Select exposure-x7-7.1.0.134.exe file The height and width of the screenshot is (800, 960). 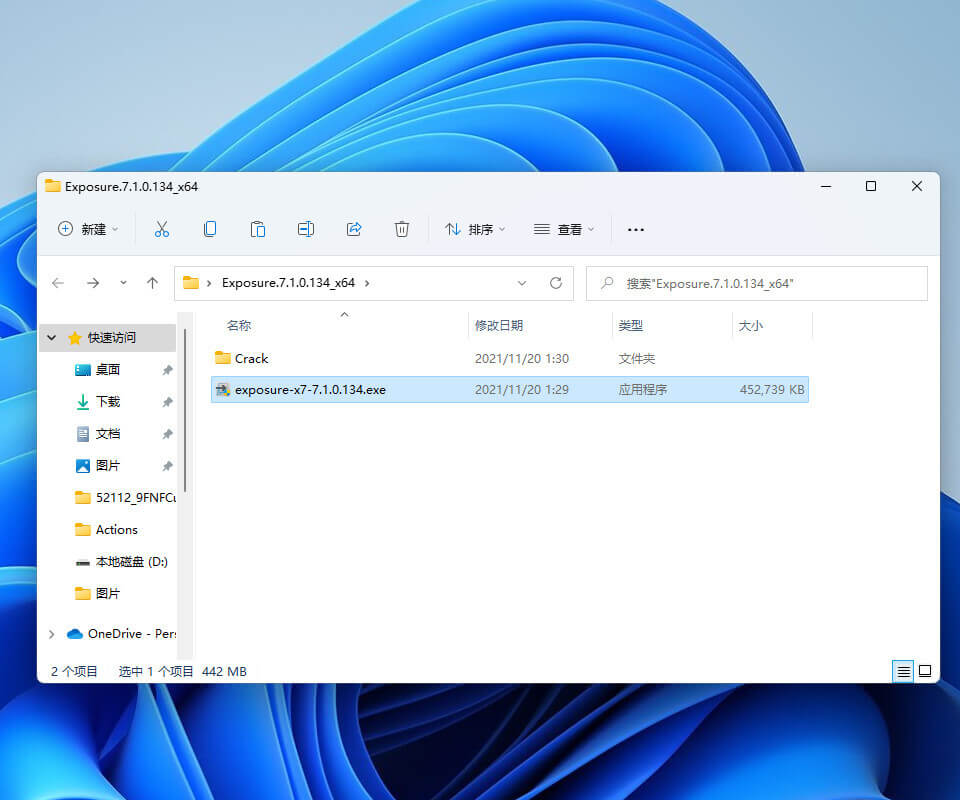coord(310,389)
